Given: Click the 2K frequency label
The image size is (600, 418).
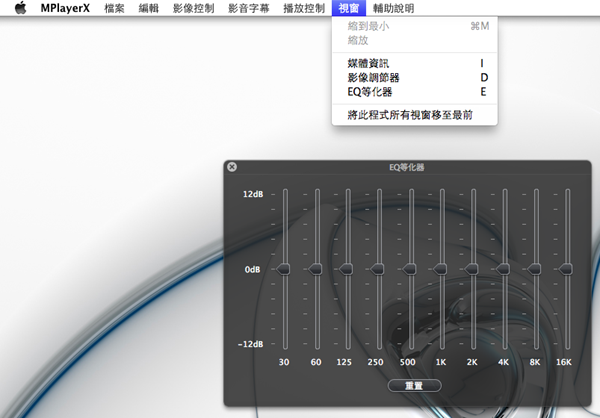Looking at the screenshot, I should pos(472,362).
